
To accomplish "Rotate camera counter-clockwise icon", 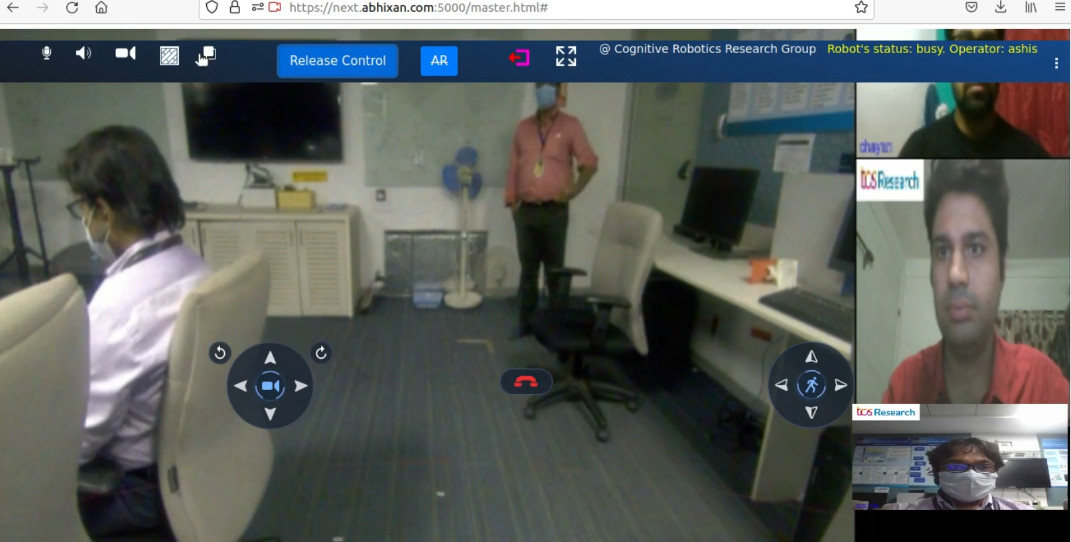I will tap(220, 353).
